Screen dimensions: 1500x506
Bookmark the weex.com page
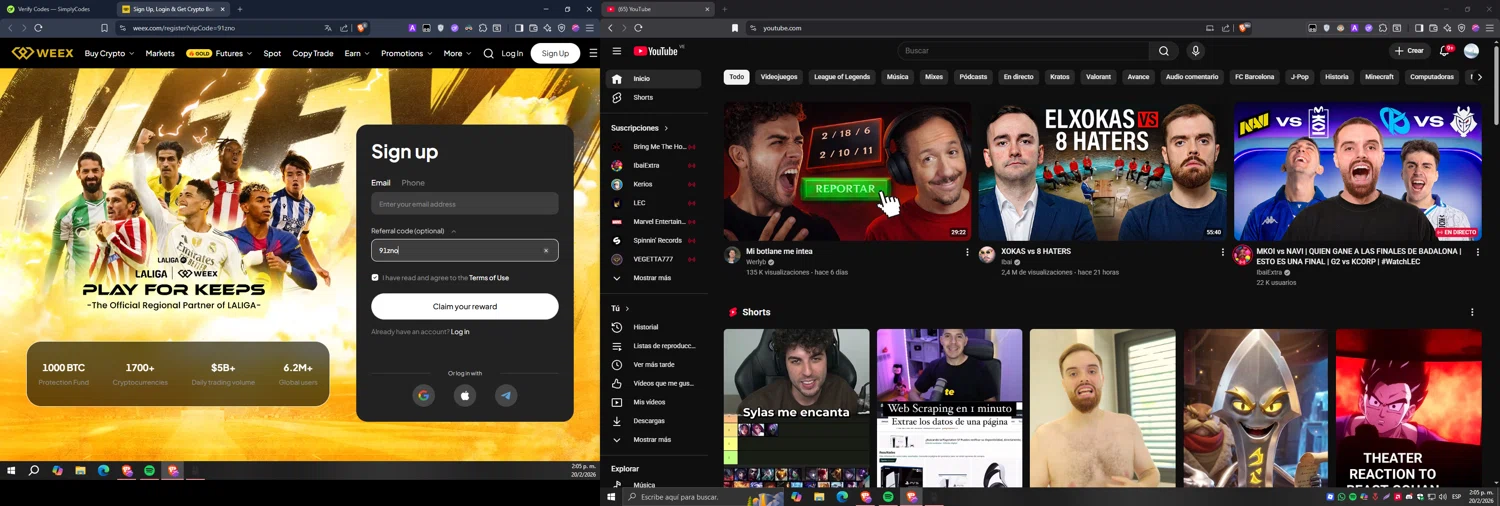(104, 28)
